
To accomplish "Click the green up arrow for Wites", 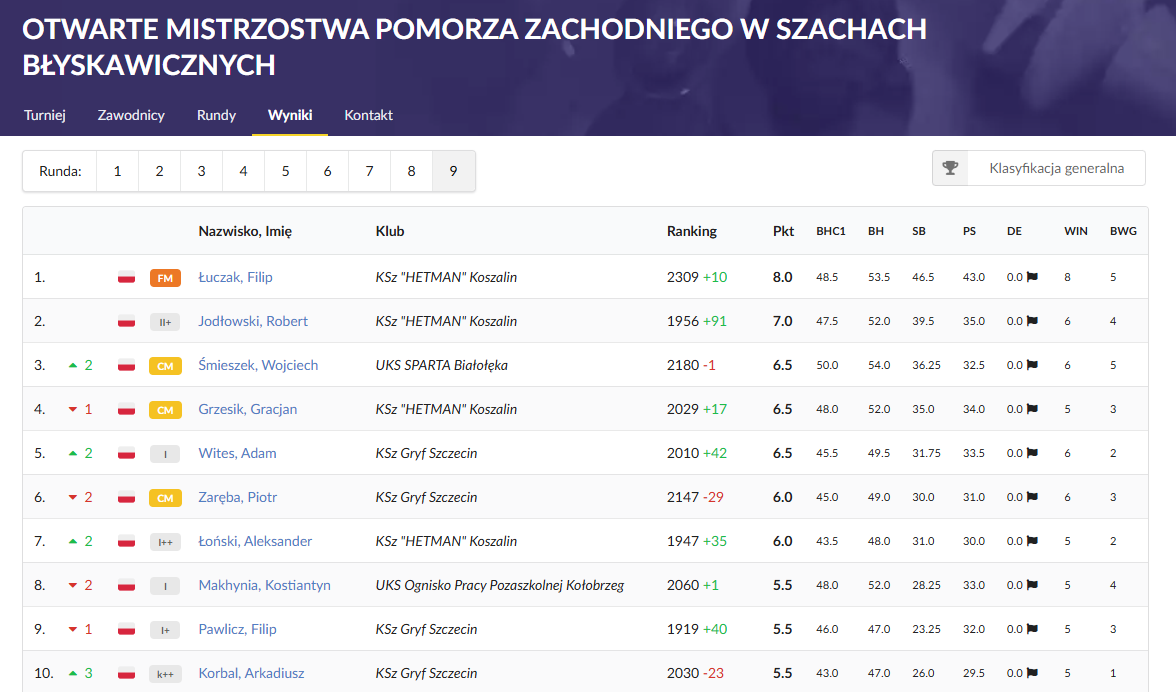I will click(x=73, y=453).
